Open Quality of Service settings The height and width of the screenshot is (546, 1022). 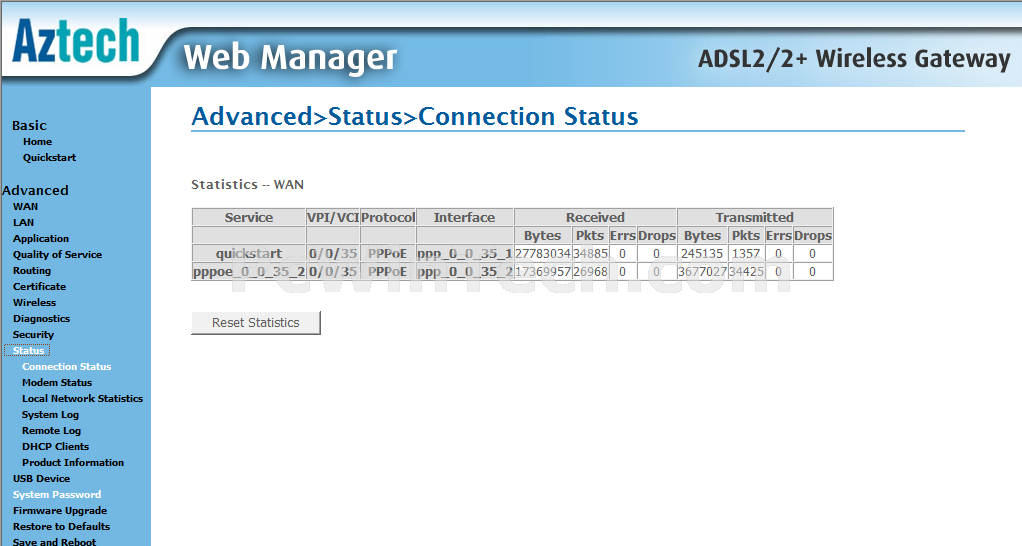[57, 255]
